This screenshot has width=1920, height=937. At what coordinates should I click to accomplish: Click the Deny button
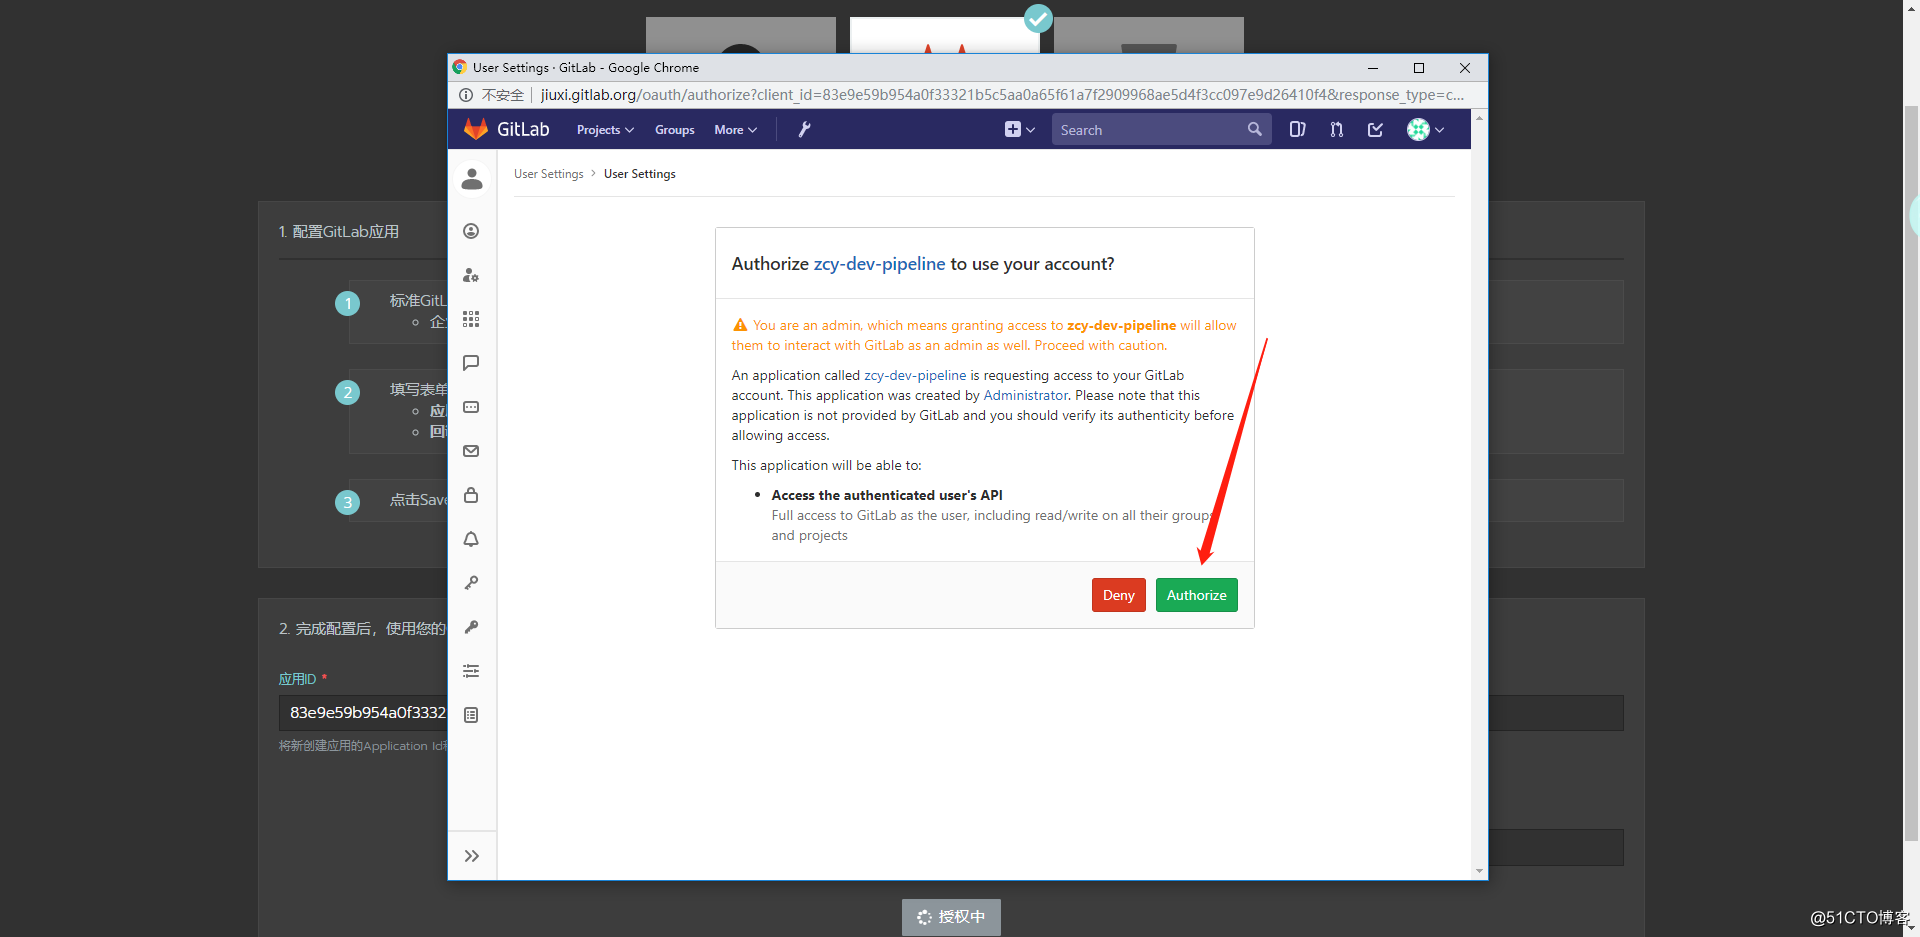(x=1118, y=595)
